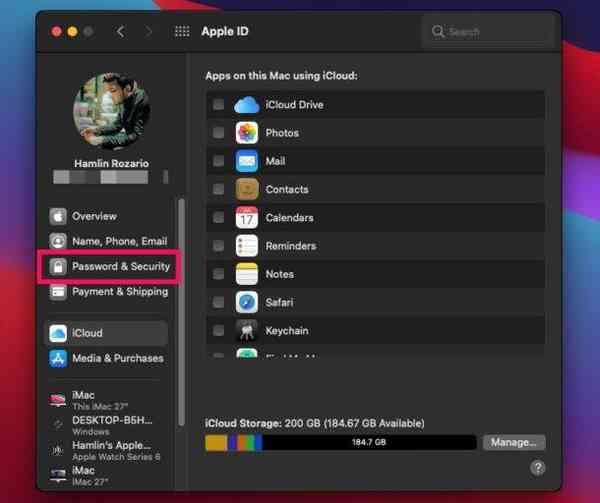Click the iCloud Drive label text
Viewport: 600px width, 503px height.
[294, 105]
